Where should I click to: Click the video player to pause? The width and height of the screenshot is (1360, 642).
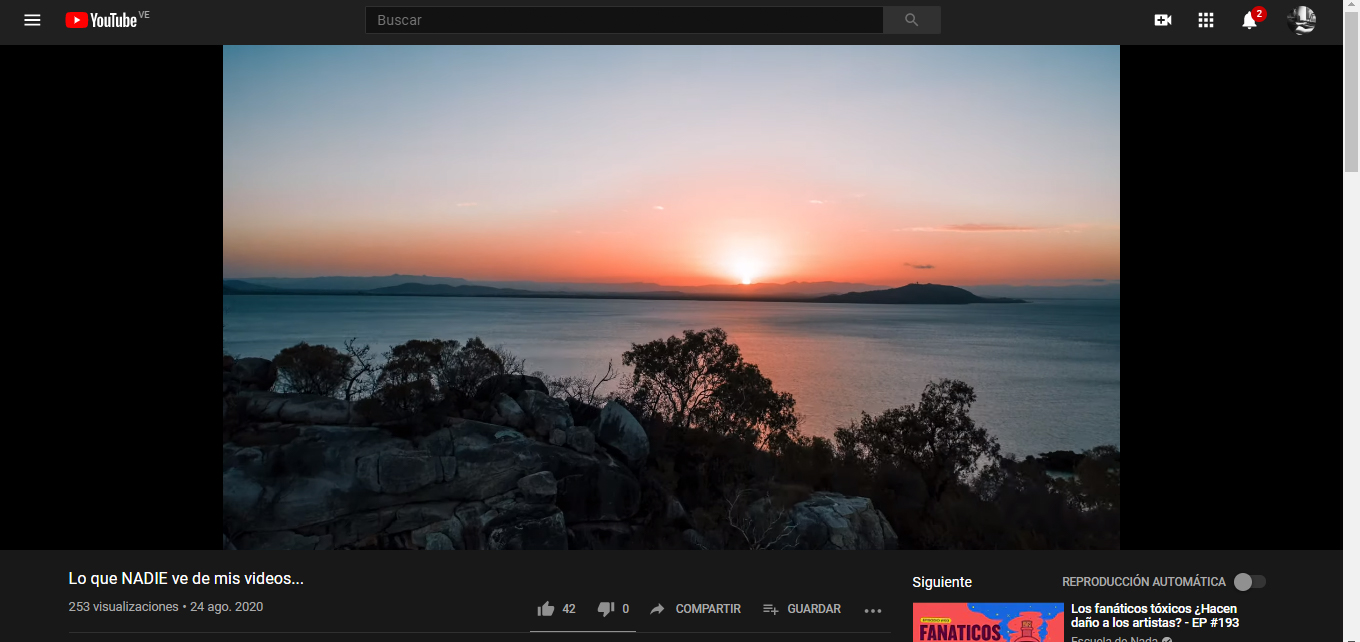pyautogui.click(x=671, y=297)
